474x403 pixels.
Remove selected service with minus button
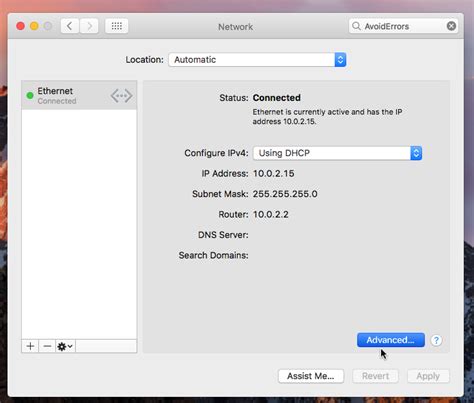[x=47, y=346]
